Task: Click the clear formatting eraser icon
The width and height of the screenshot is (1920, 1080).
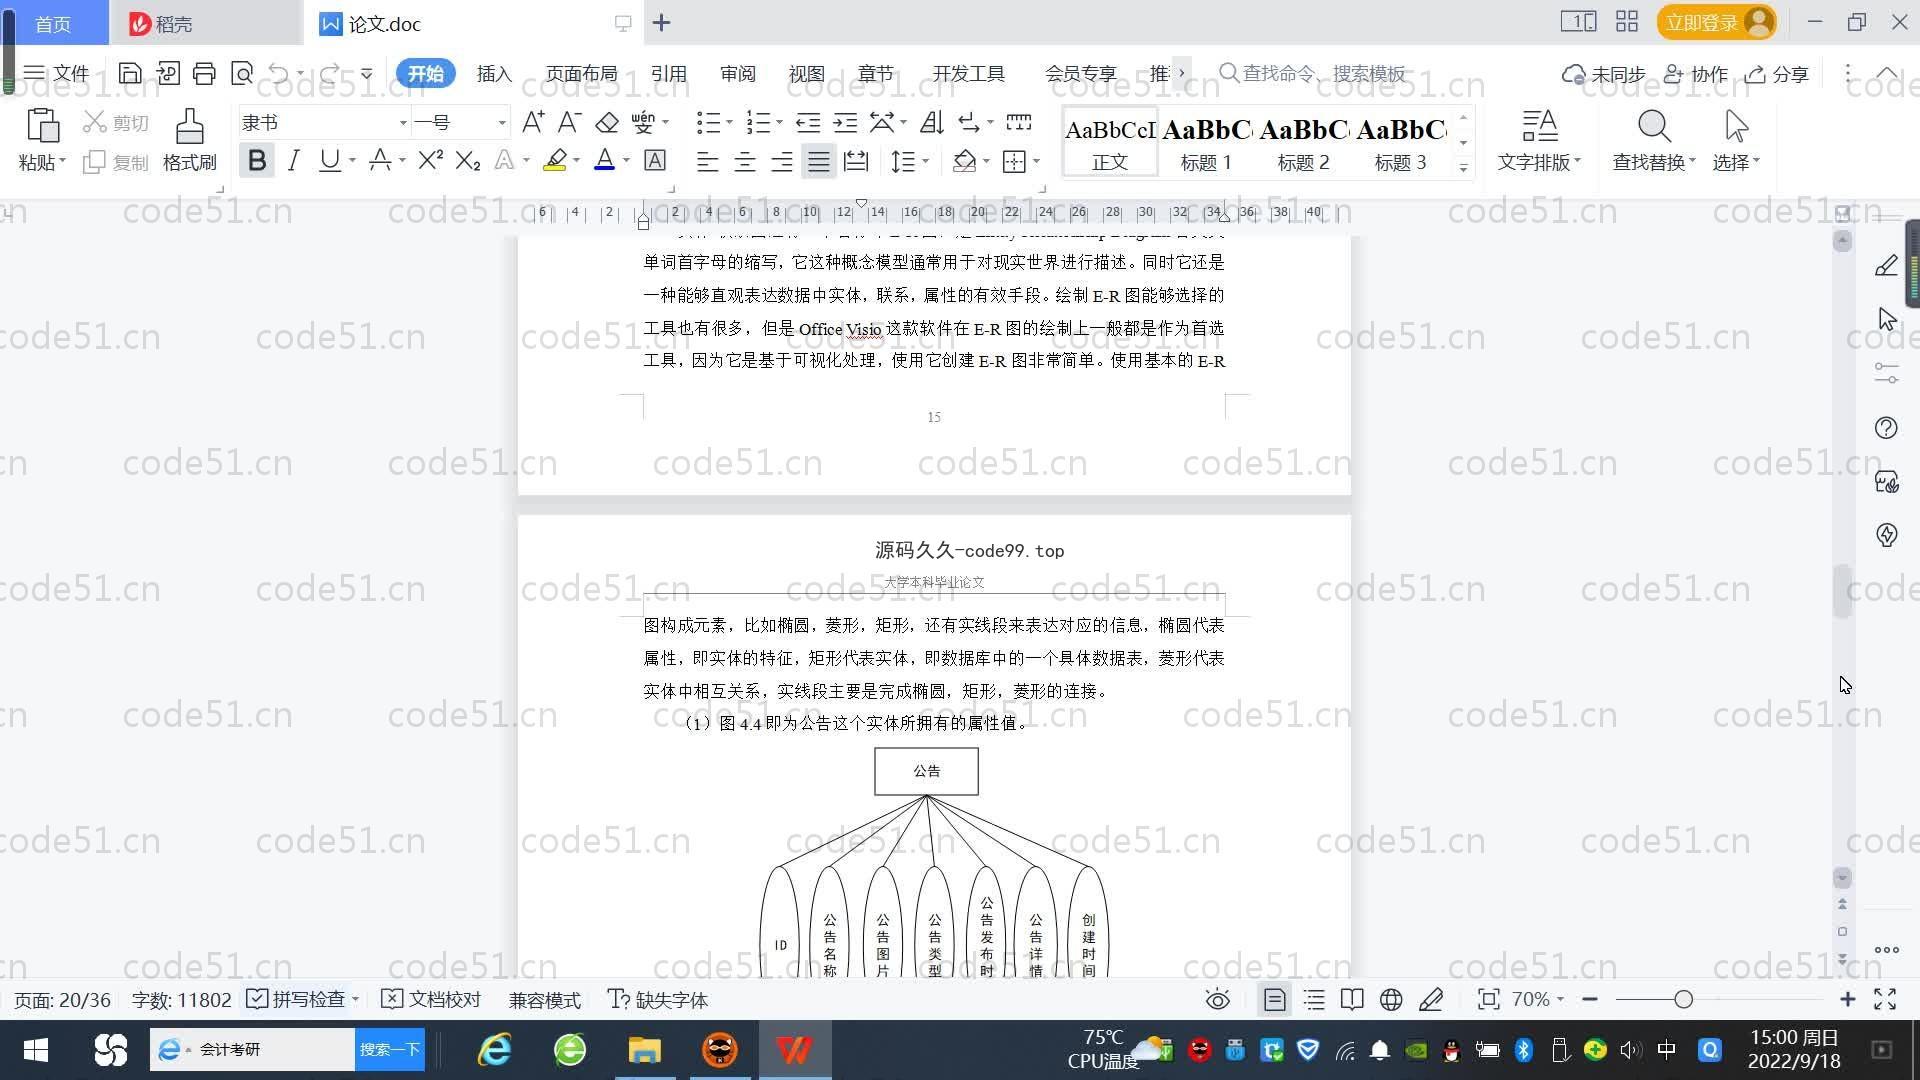Action: (607, 123)
